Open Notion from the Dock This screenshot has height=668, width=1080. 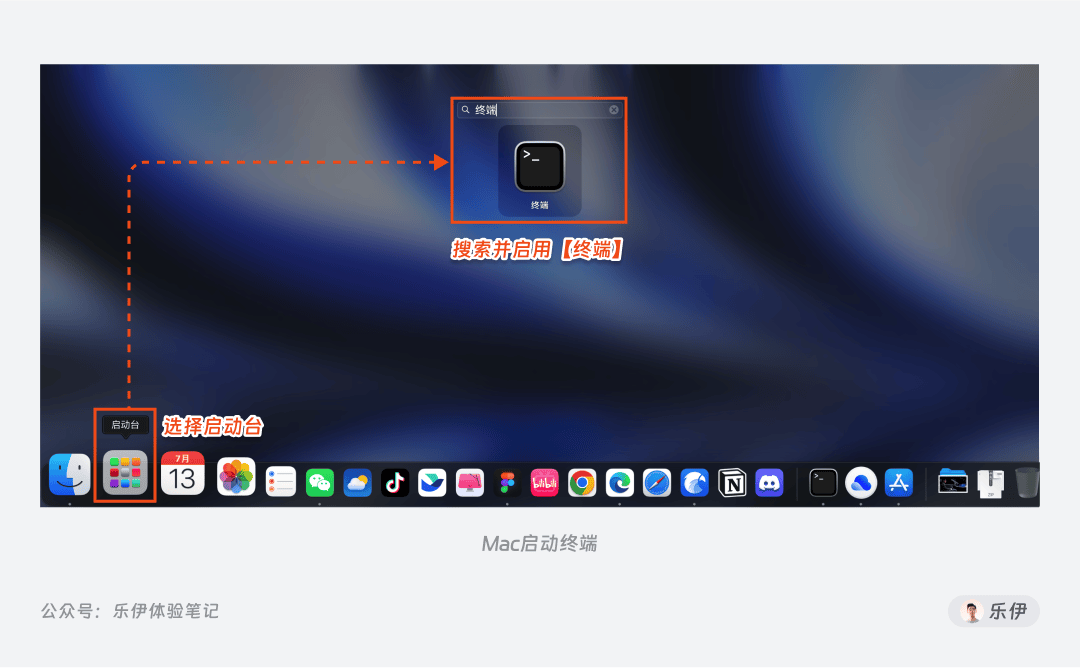[732, 483]
